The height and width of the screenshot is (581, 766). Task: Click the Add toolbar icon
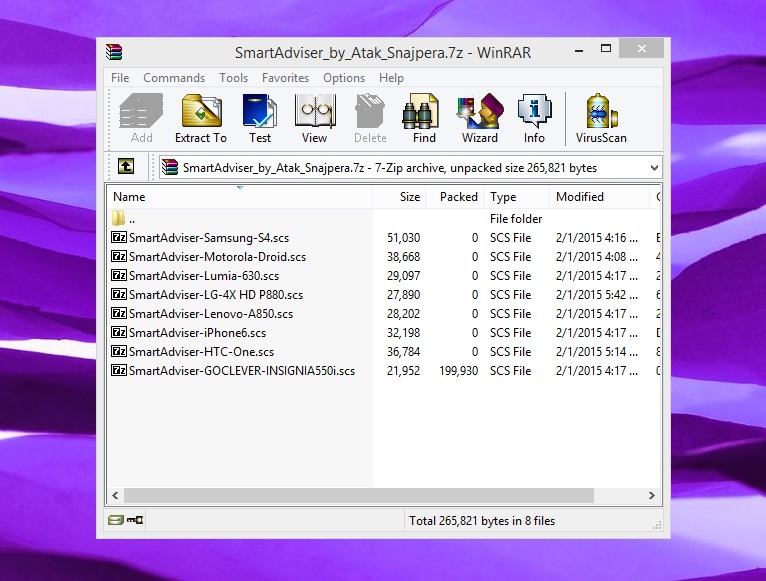(141, 118)
